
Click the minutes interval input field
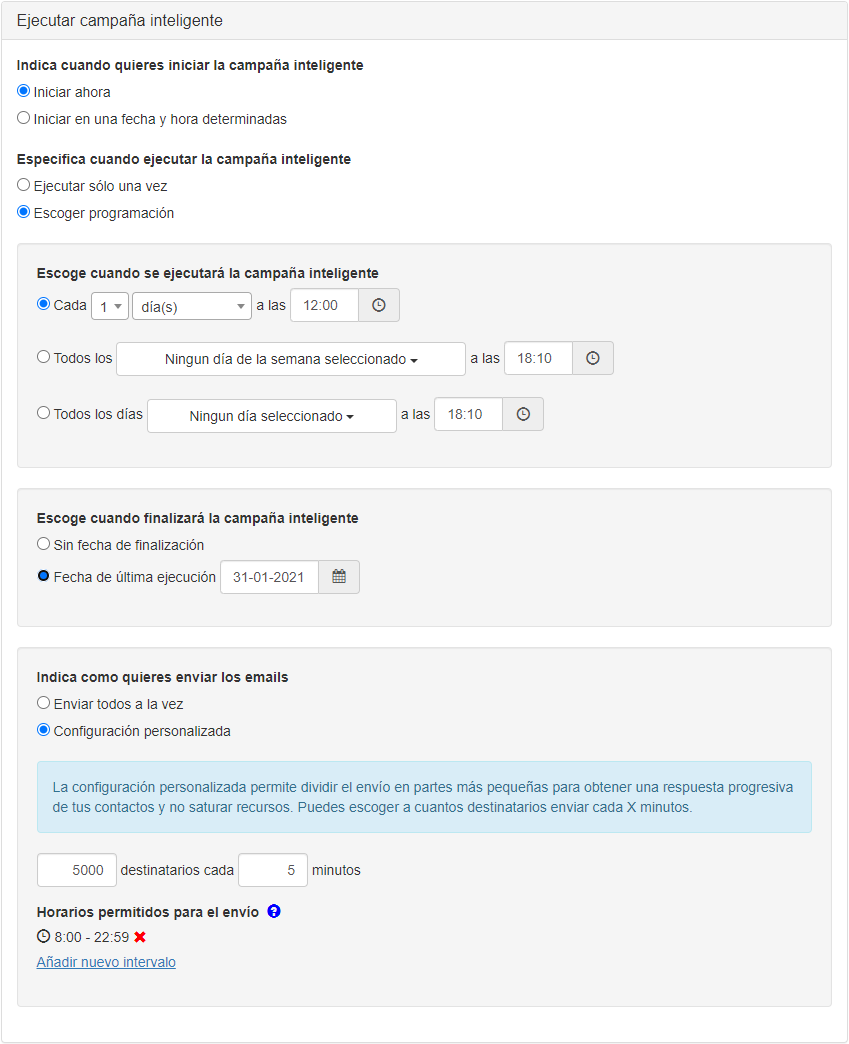click(273, 870)
